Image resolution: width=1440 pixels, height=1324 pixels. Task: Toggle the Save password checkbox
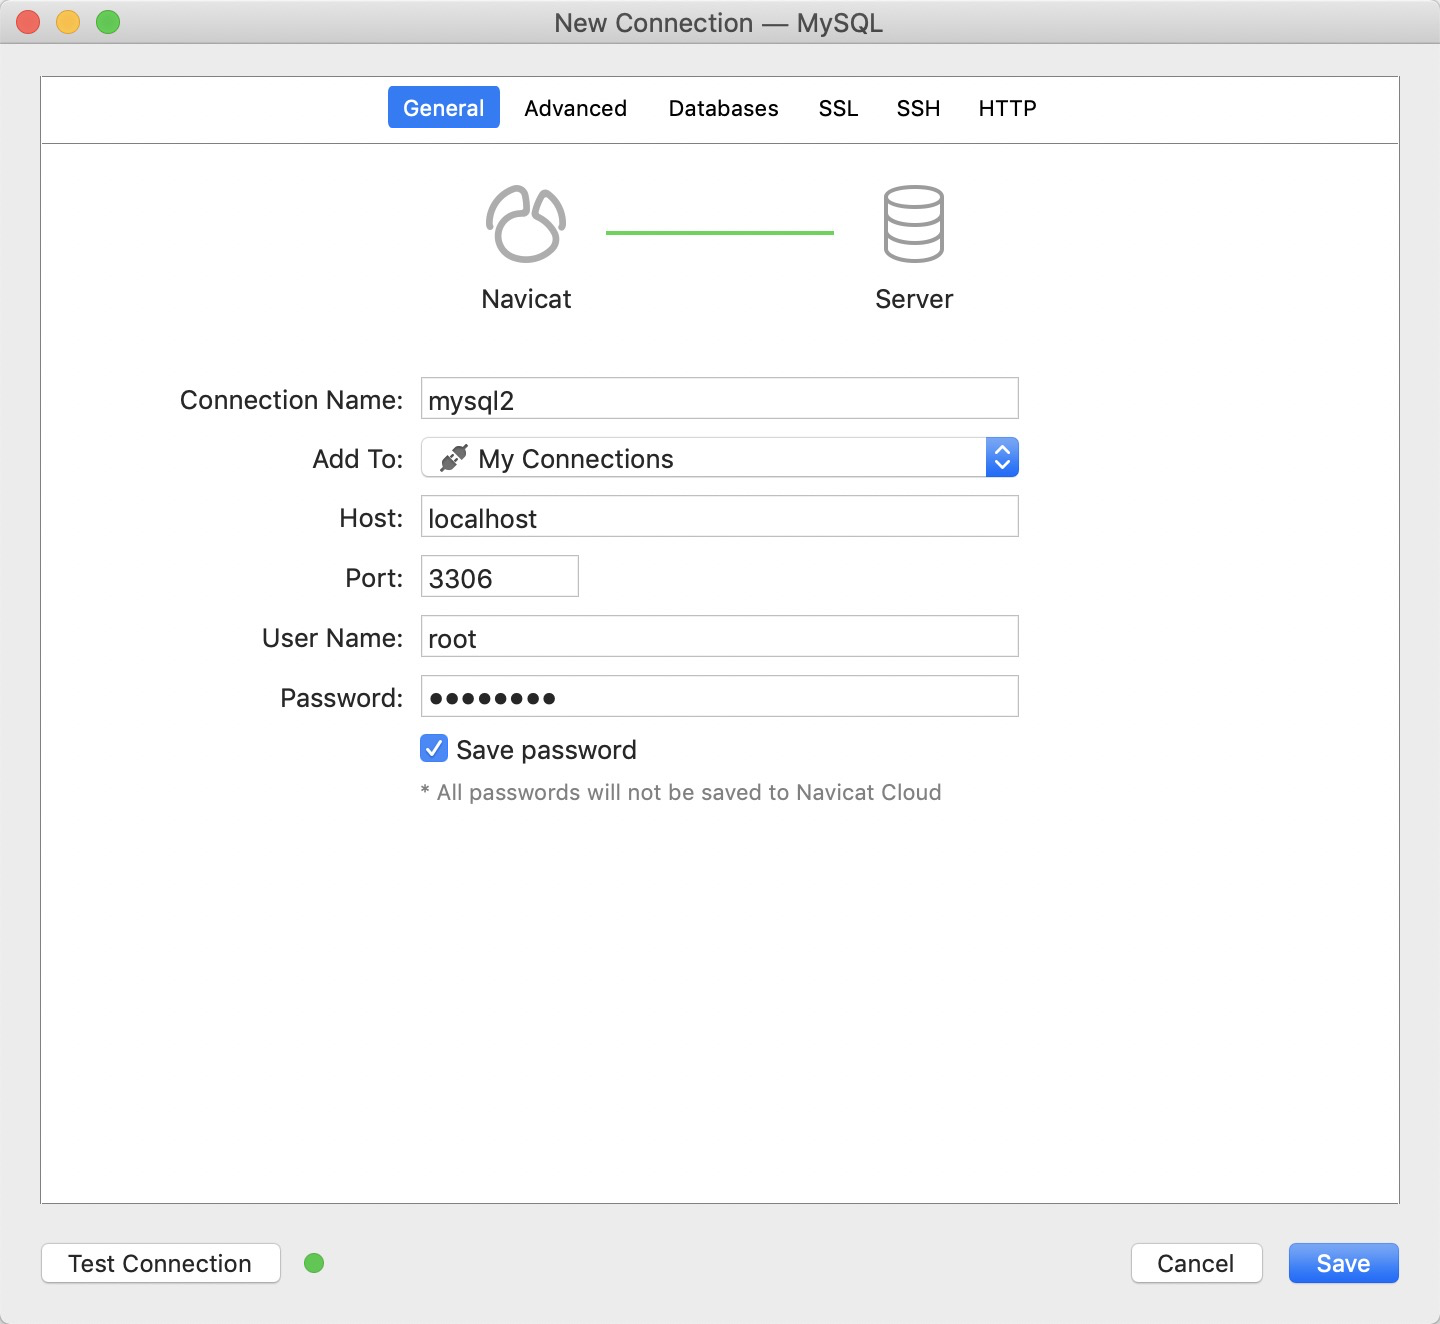coord(434,748)
